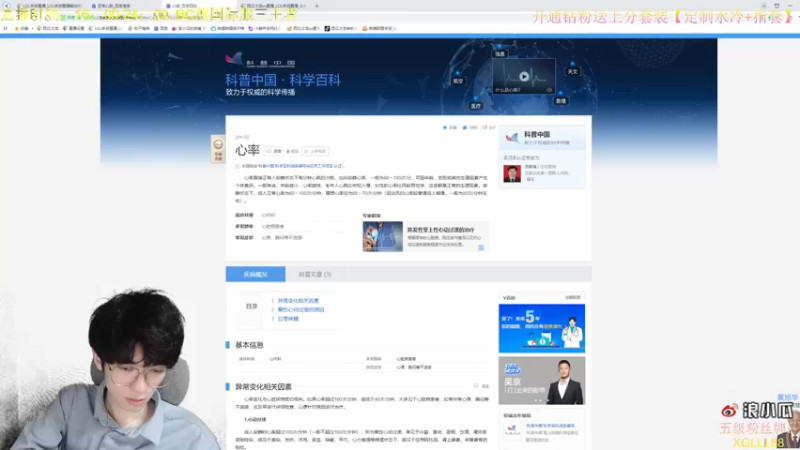Open the side tab with smiley icon
This screenshot has height=450, width=800.
point(218,149)
